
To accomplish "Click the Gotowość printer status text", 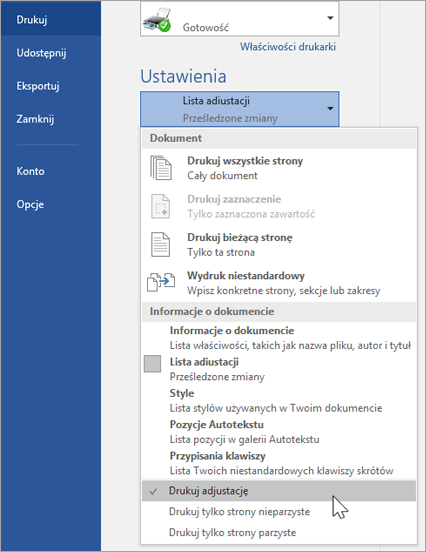I will tap(206, 27).
